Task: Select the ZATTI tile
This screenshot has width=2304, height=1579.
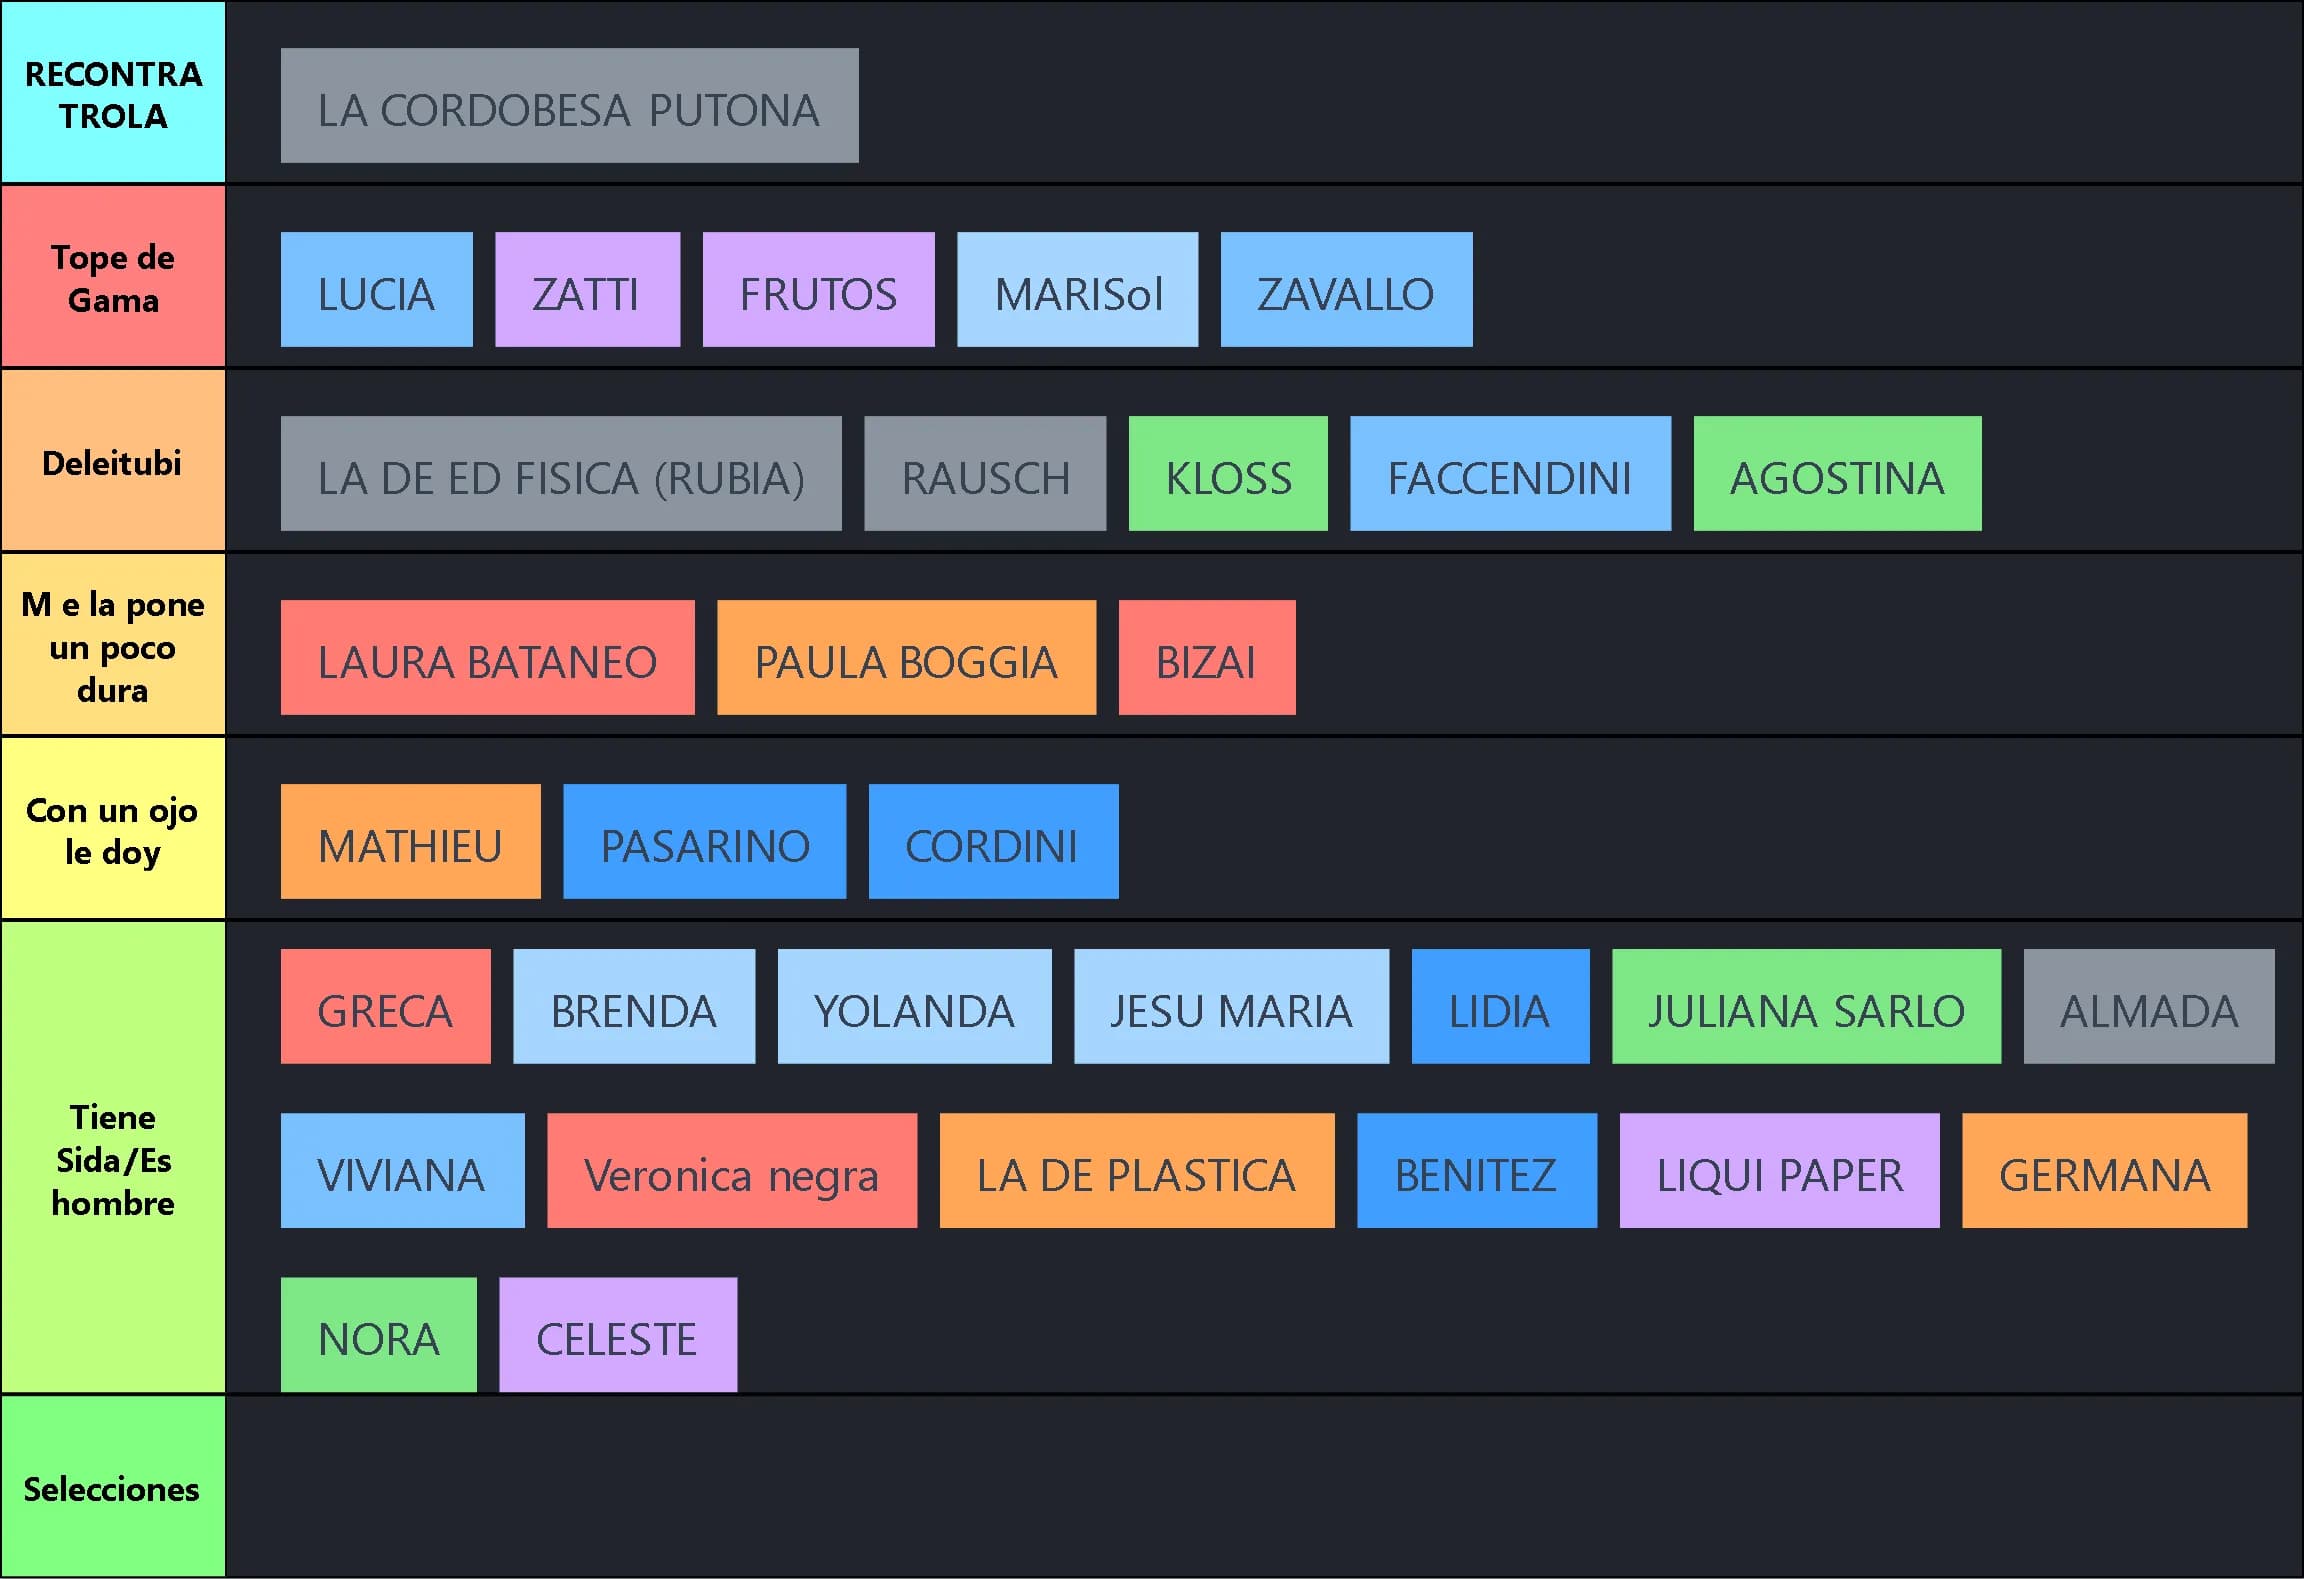Action: pos(587,290)
